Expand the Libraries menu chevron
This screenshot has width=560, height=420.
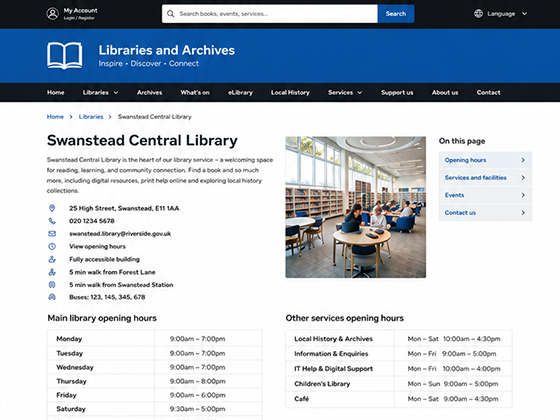click(116, 93)
